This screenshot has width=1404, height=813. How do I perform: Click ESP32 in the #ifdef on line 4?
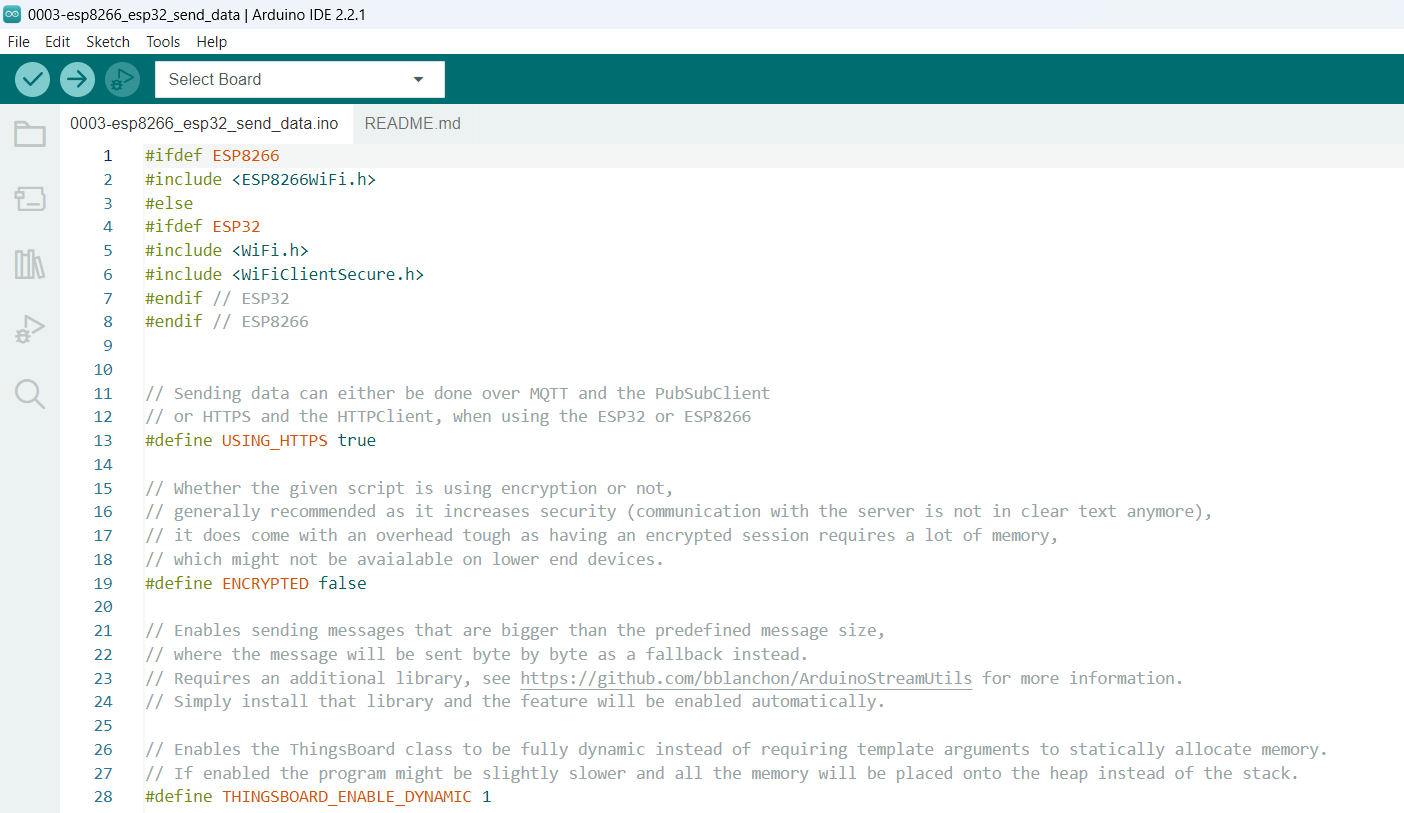point(236,226)
